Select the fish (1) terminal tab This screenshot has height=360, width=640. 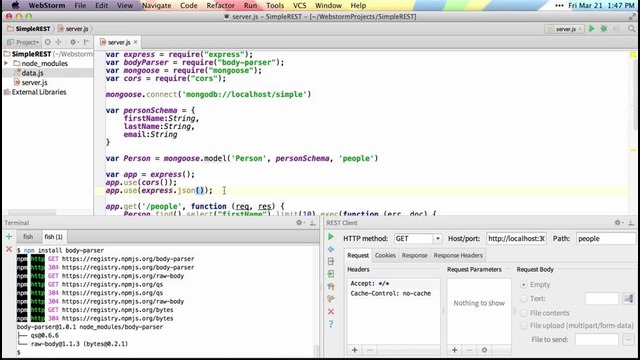53,237
